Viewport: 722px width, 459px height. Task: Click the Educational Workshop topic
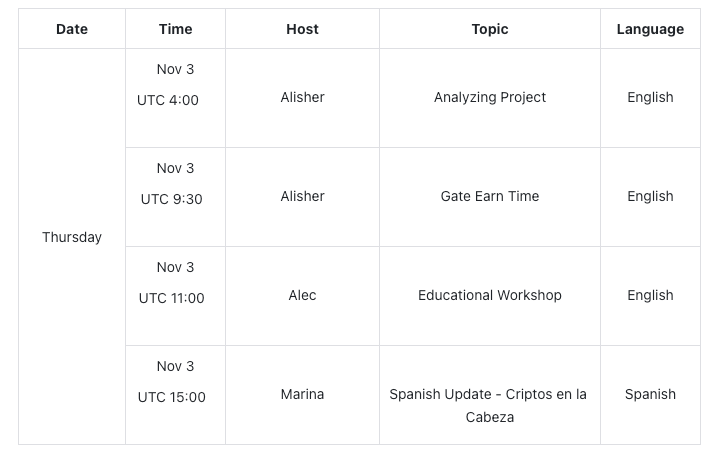[x=490, y=295]
